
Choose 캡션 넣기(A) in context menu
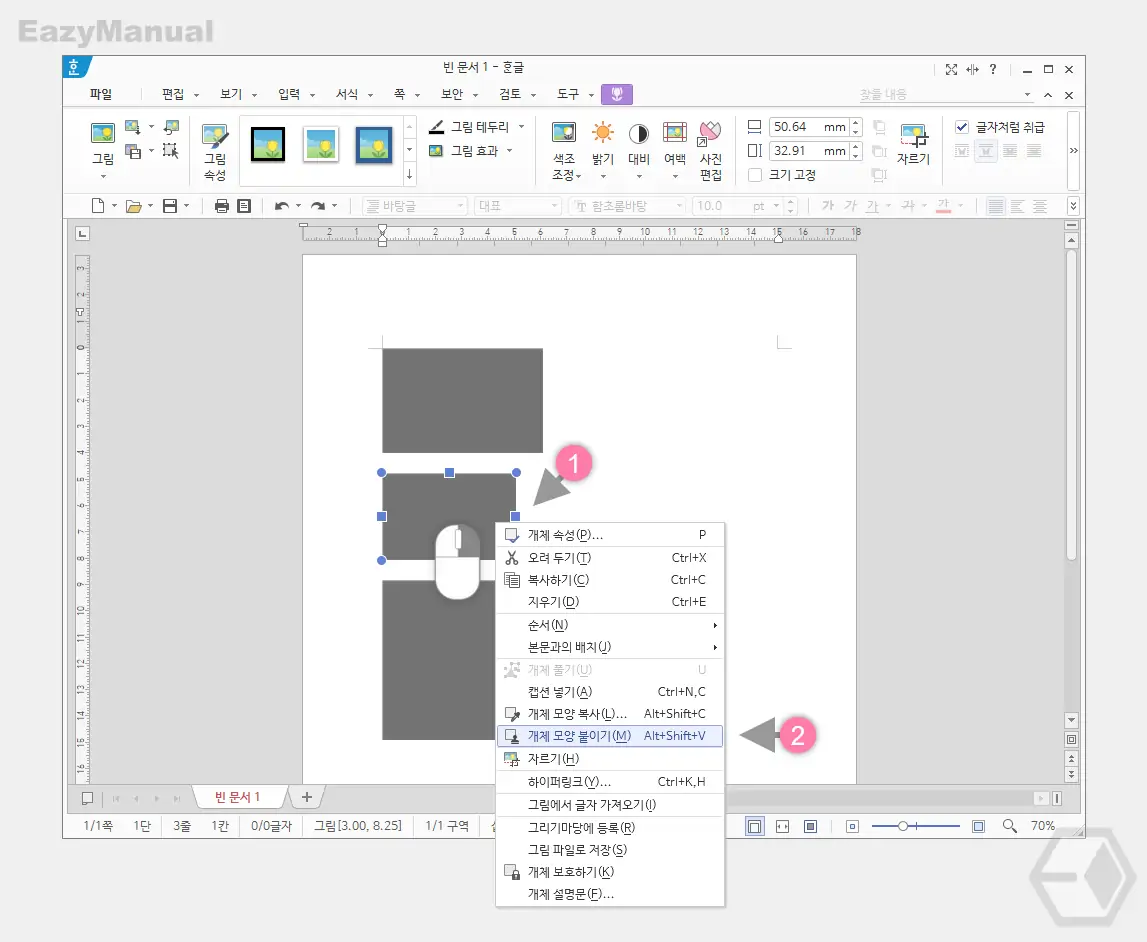coord(610,692)
